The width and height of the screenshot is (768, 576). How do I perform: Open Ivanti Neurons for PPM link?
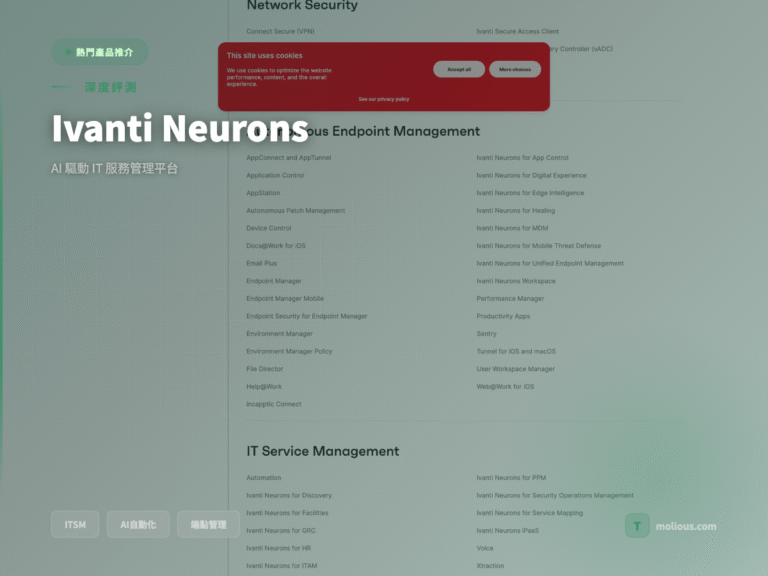[x=511, y=478]
